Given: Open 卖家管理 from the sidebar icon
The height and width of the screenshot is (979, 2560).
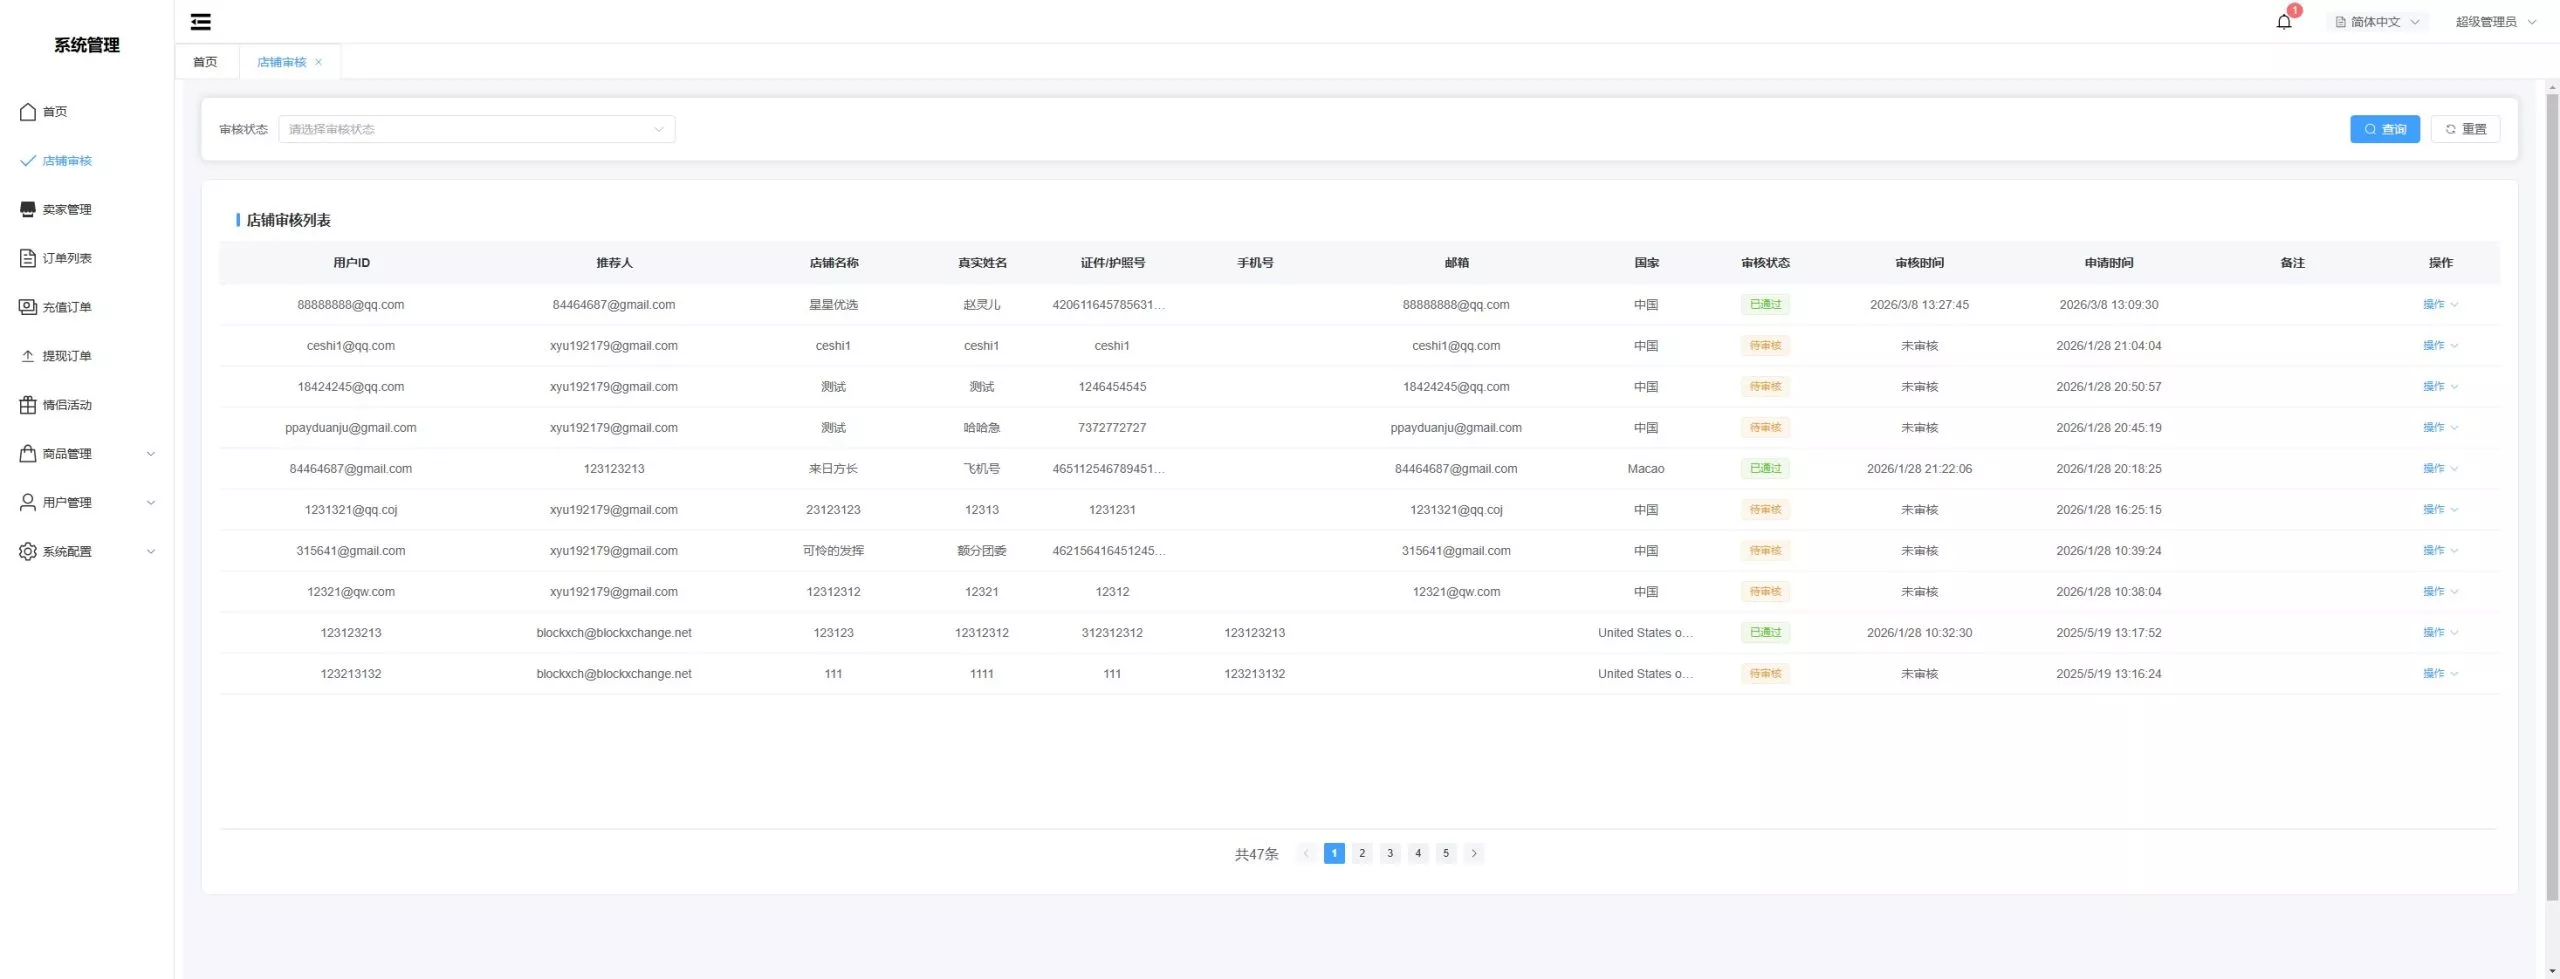Looking at the screenshot, I should click(28, 209).
